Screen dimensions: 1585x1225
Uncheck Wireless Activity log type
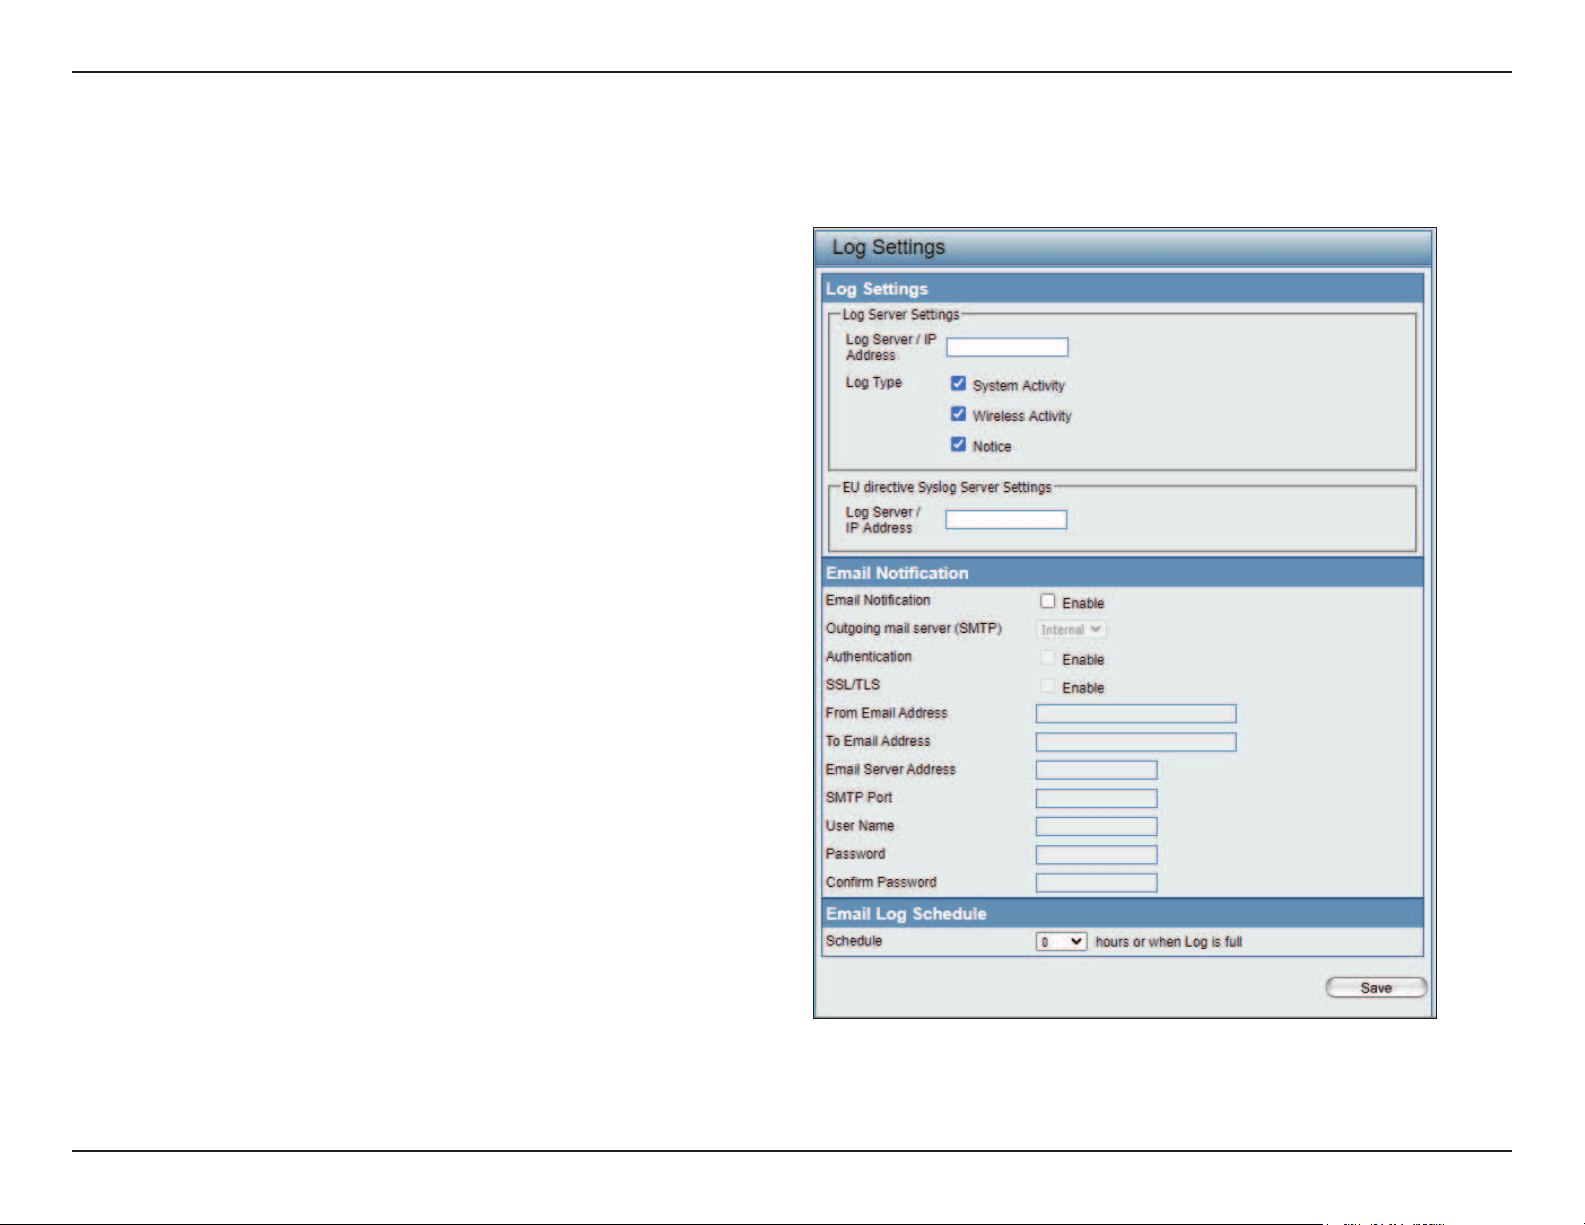pos(958,414)
